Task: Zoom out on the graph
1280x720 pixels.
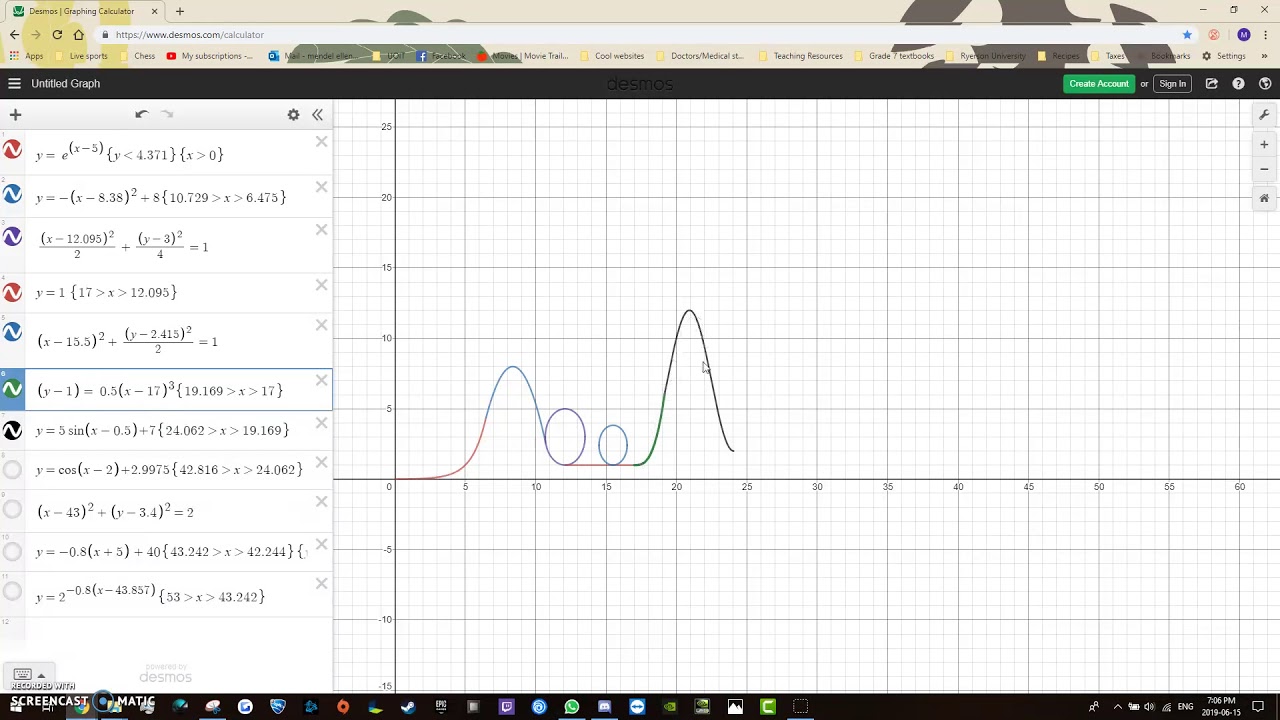Action: click(x=1264, y=169)
